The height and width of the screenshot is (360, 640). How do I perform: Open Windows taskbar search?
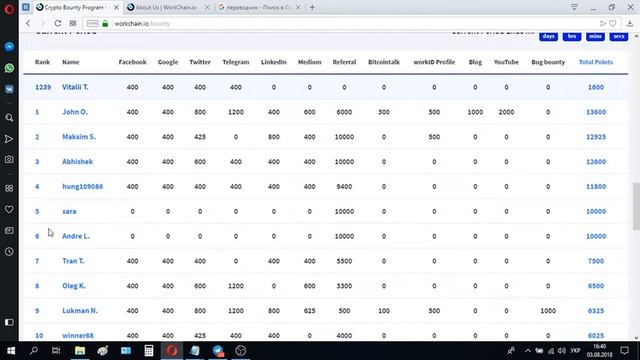(34, 351)
